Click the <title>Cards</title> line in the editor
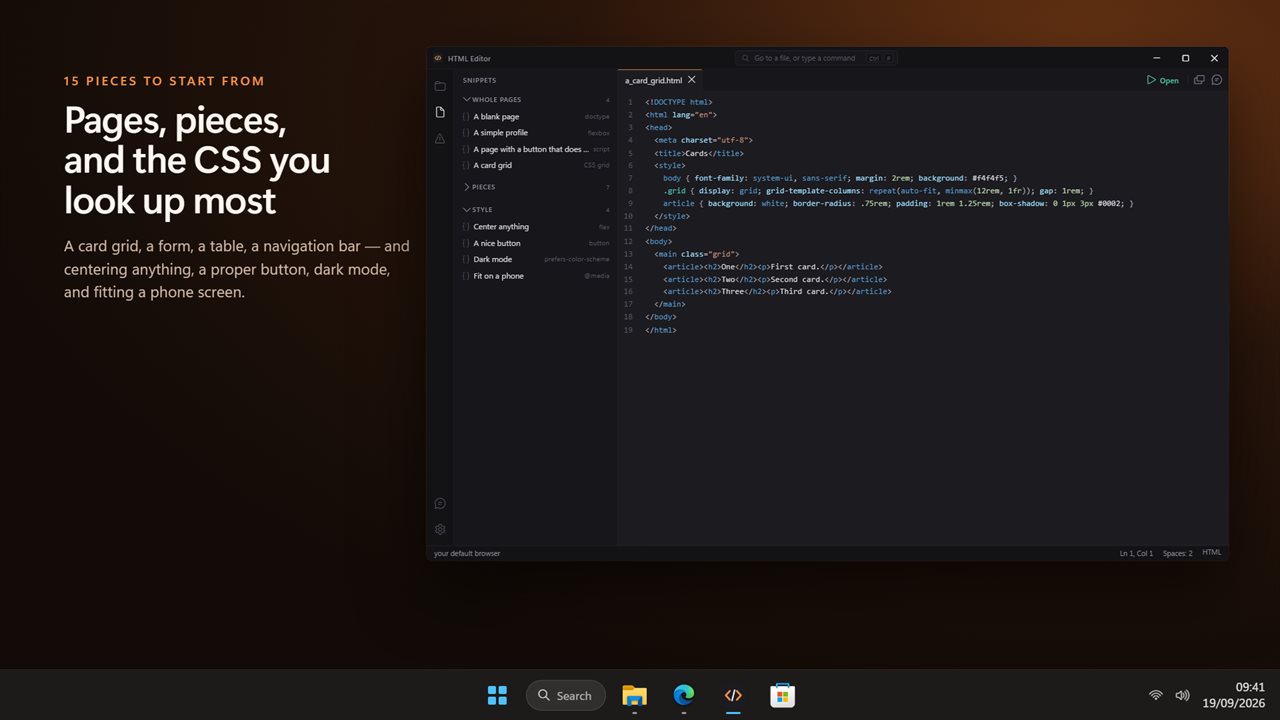This screenshot has height=720, width=1280. (x=699, y=153)
